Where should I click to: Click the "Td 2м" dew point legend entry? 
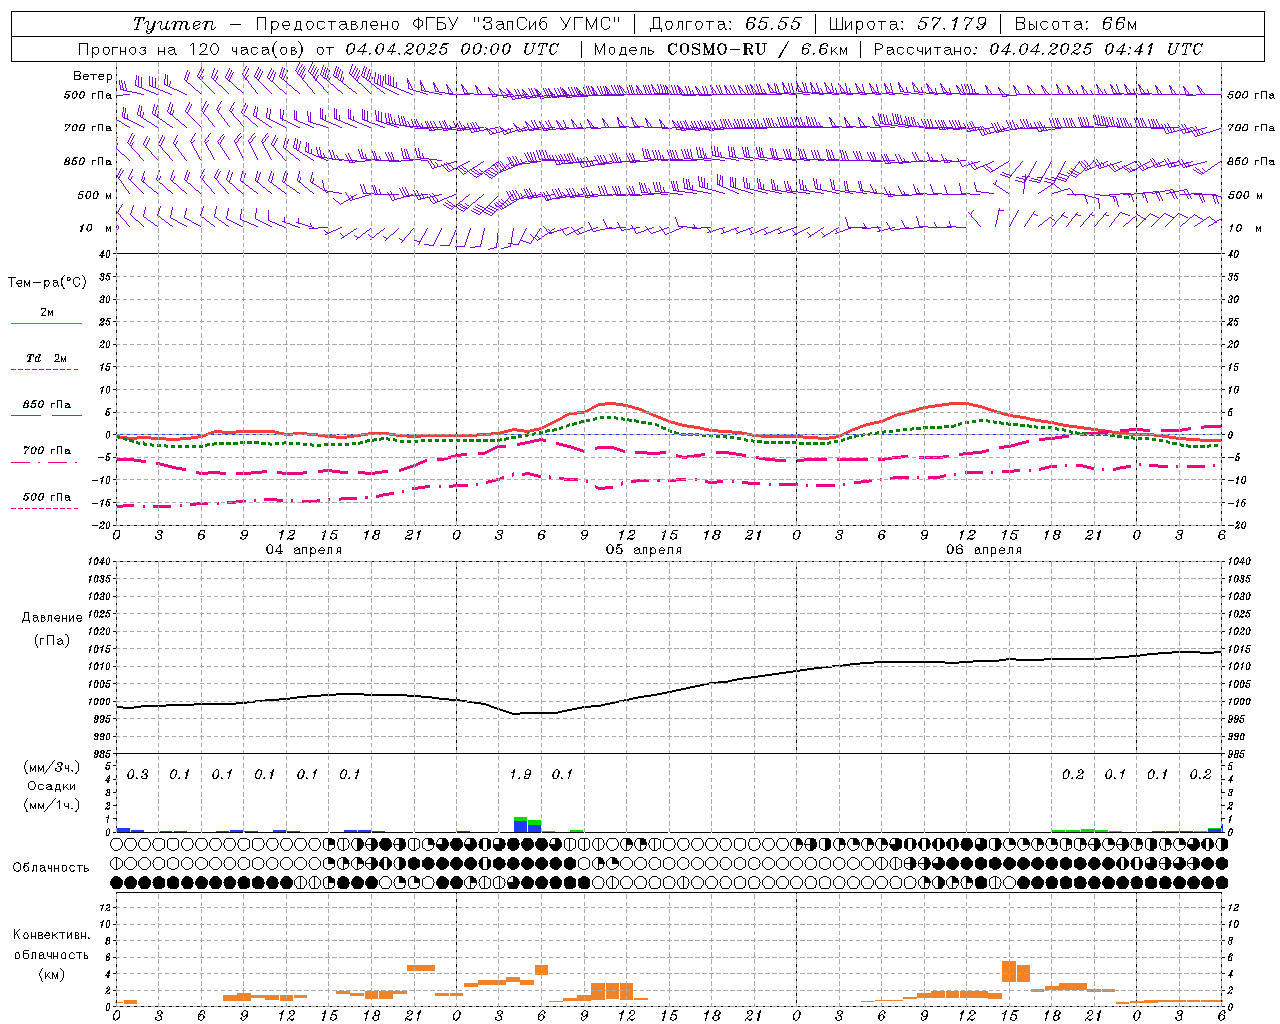pyautogui.click(x=46, y=358)
